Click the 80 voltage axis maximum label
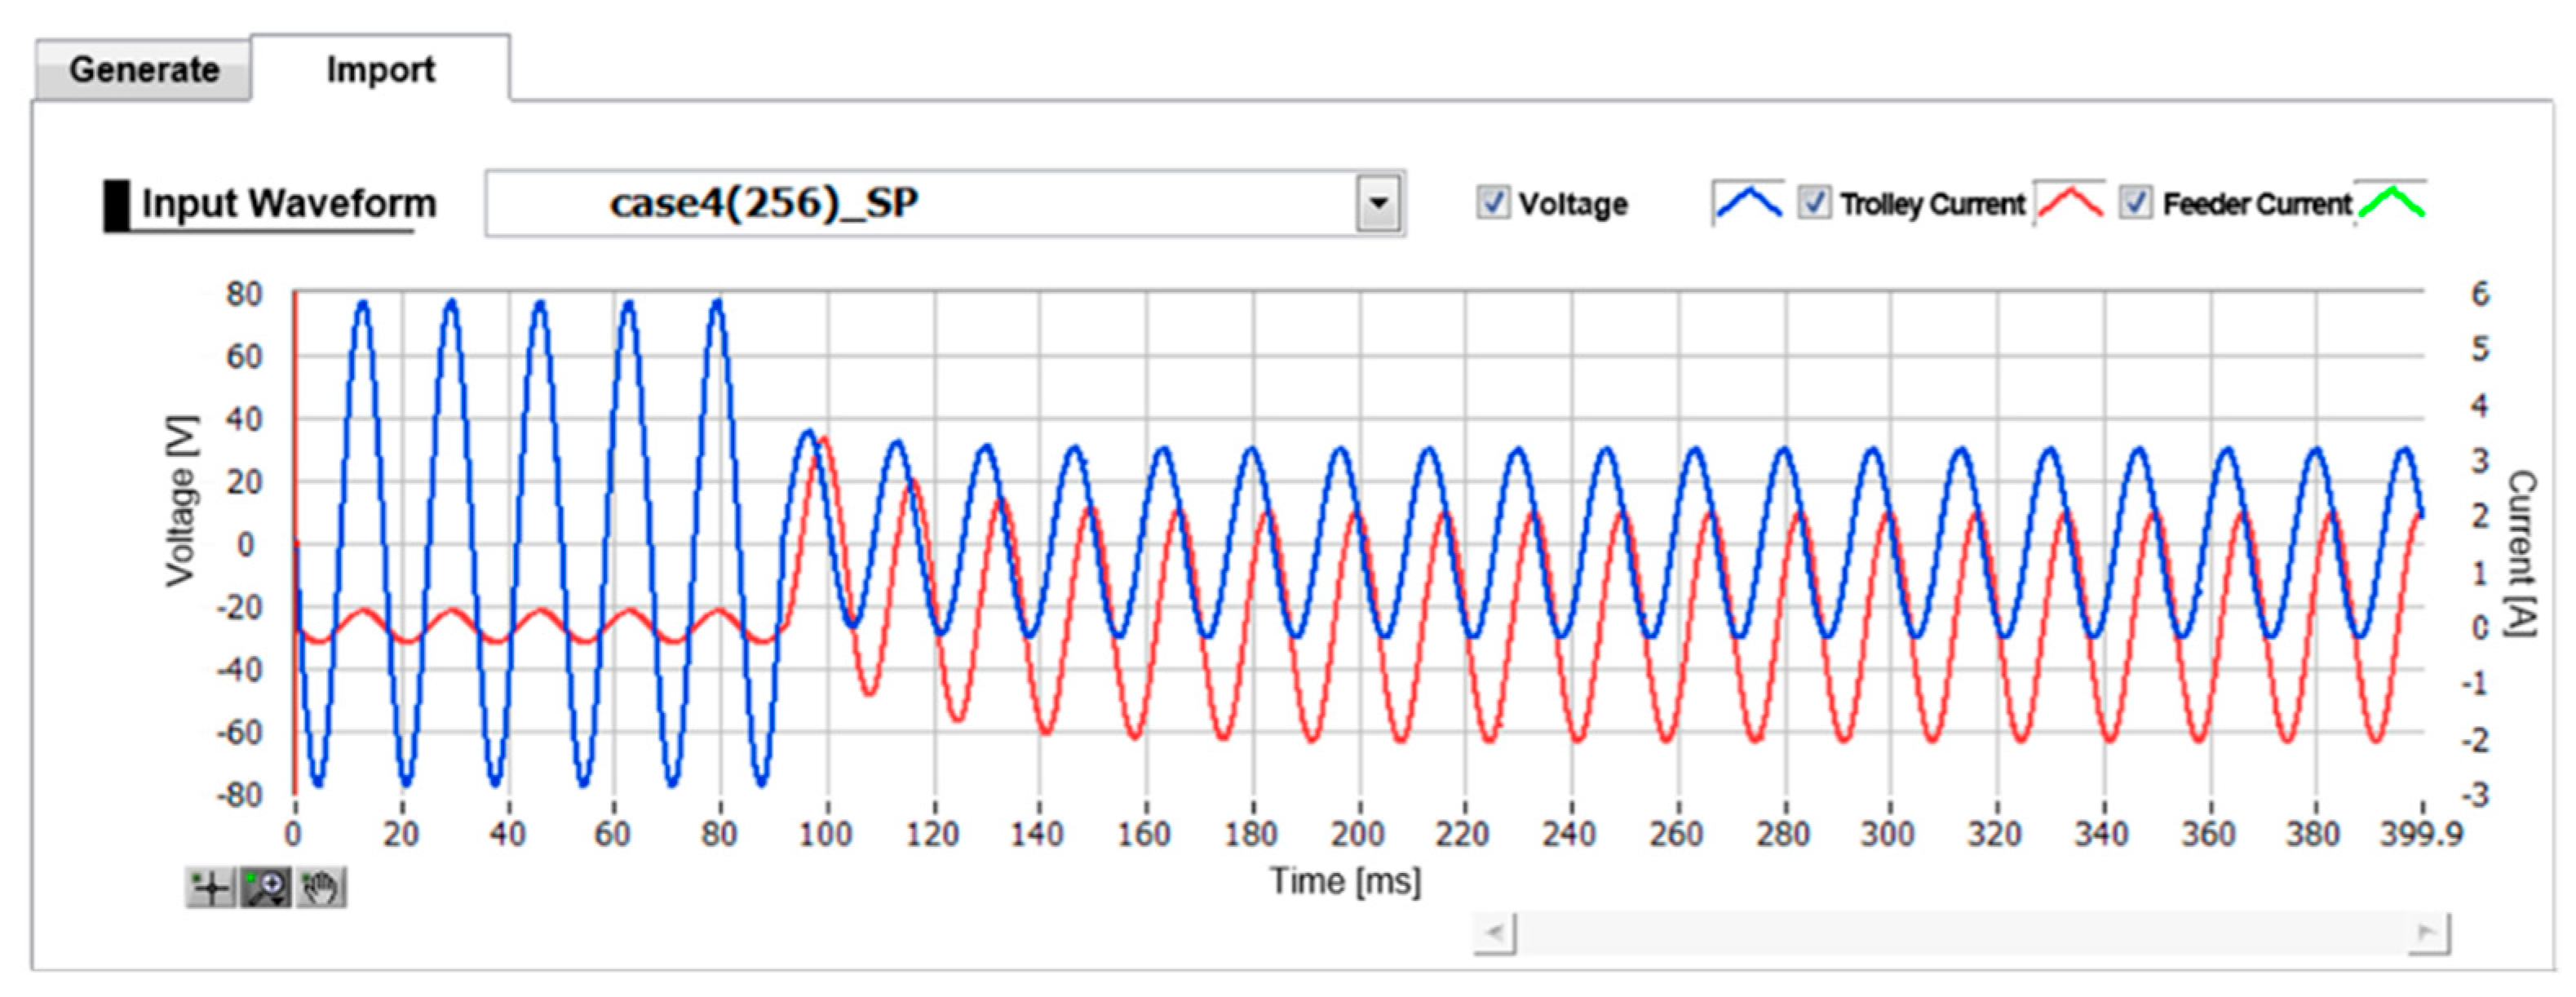 (x=244, y=294)
